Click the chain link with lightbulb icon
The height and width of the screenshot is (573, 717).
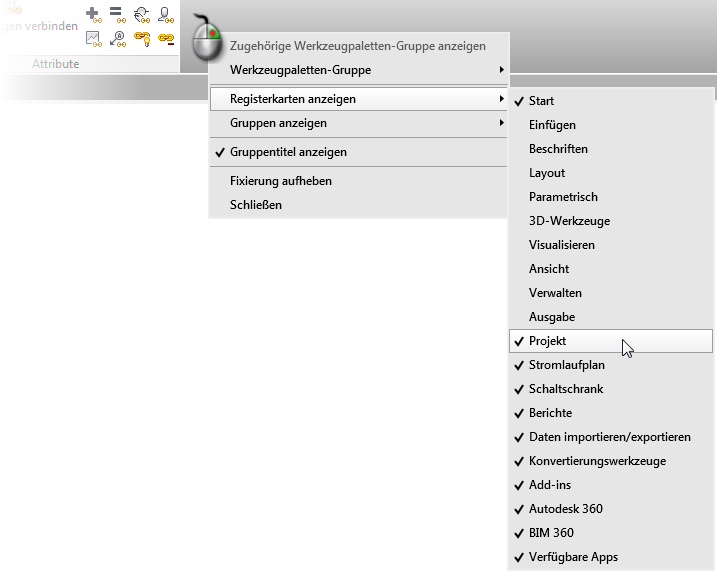pos(142,39)
